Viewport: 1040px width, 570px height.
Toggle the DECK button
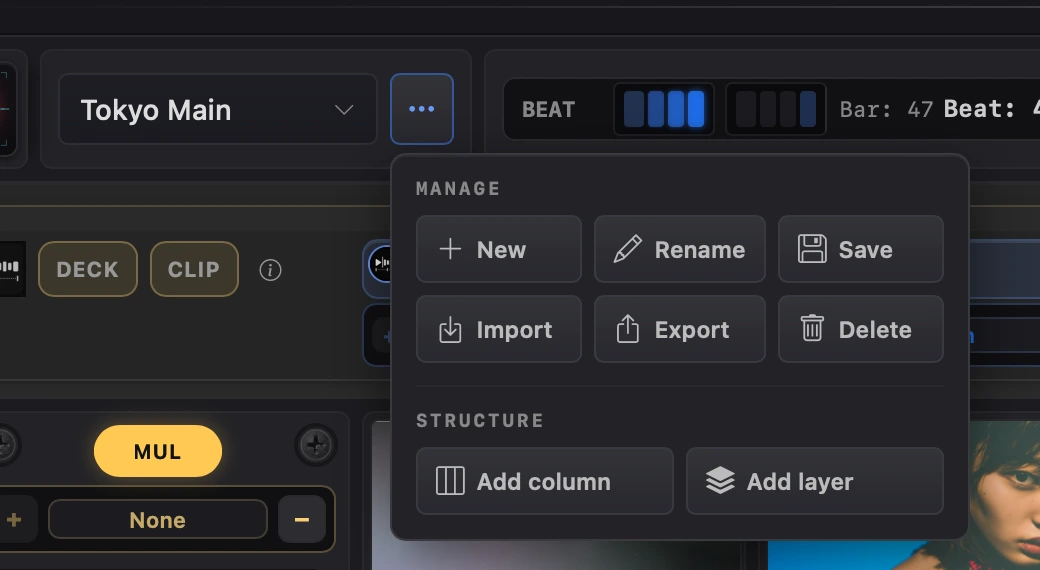[x=88, y=269]
